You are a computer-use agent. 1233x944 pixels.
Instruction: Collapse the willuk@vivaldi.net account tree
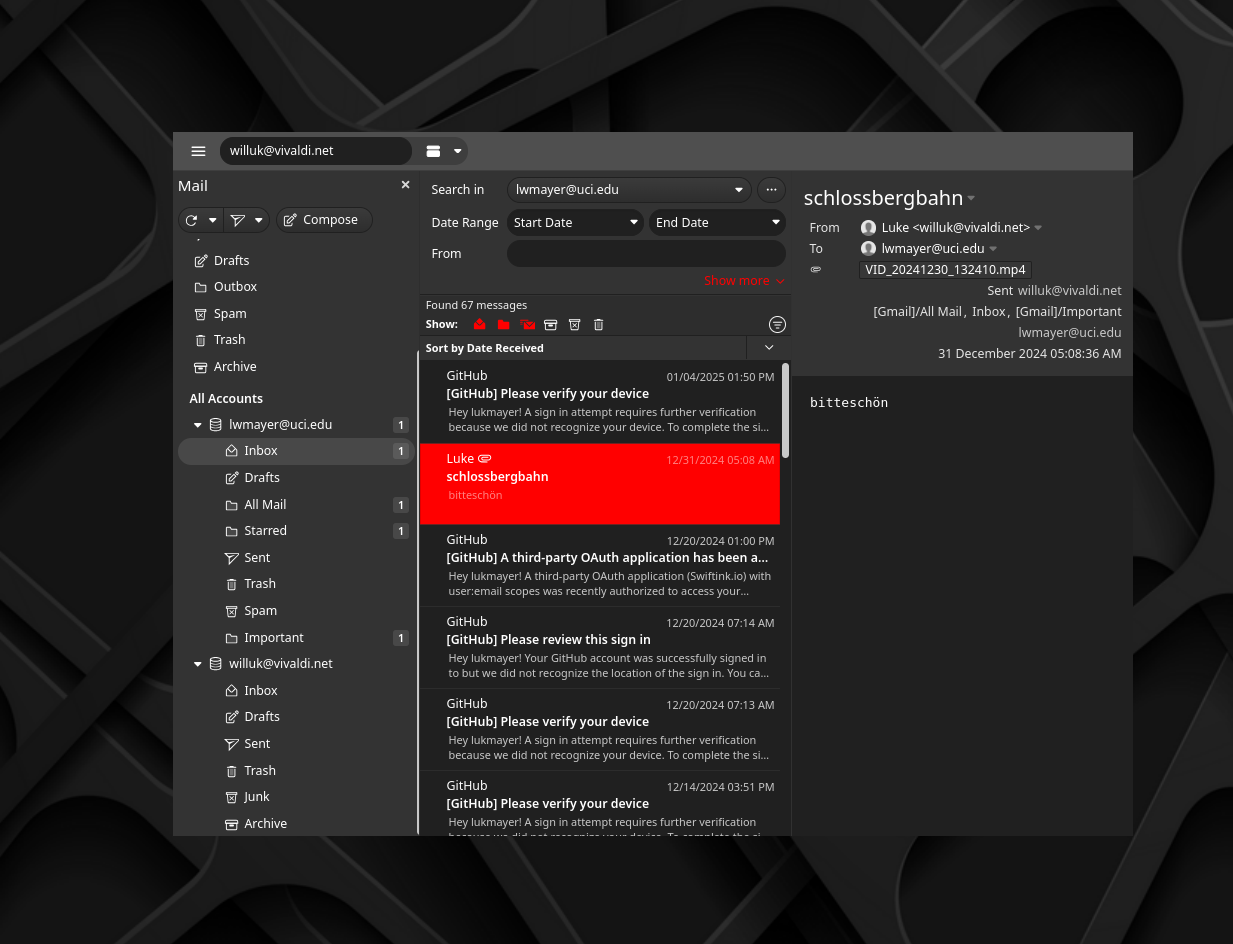[198, 664]
